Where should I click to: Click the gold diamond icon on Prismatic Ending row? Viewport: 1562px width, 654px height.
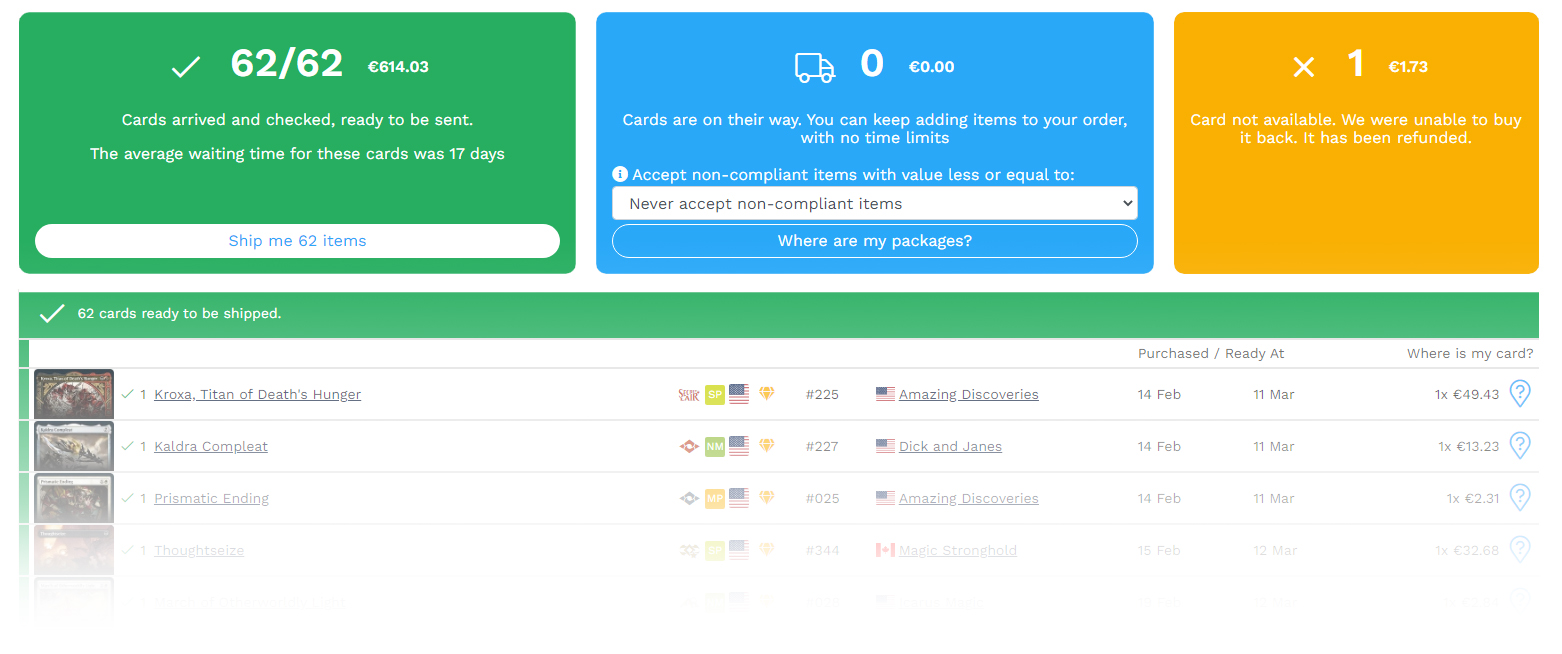[x=767, y=498]
